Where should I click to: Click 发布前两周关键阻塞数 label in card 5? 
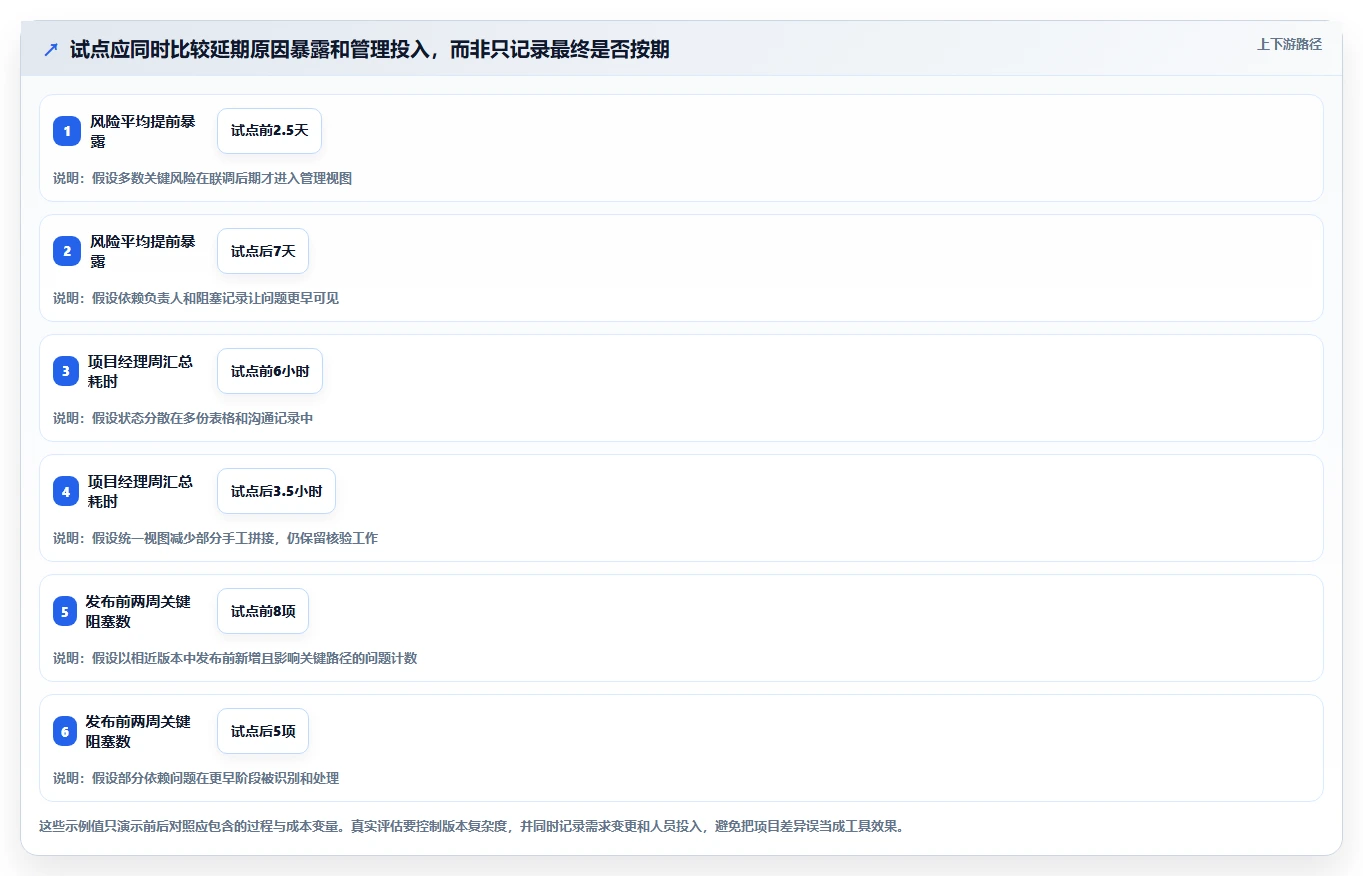pos(138,611)
